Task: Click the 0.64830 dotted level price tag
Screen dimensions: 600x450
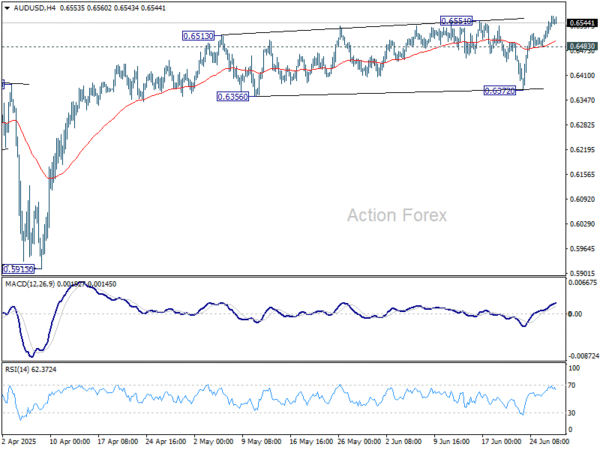Action: click(582, 46)
